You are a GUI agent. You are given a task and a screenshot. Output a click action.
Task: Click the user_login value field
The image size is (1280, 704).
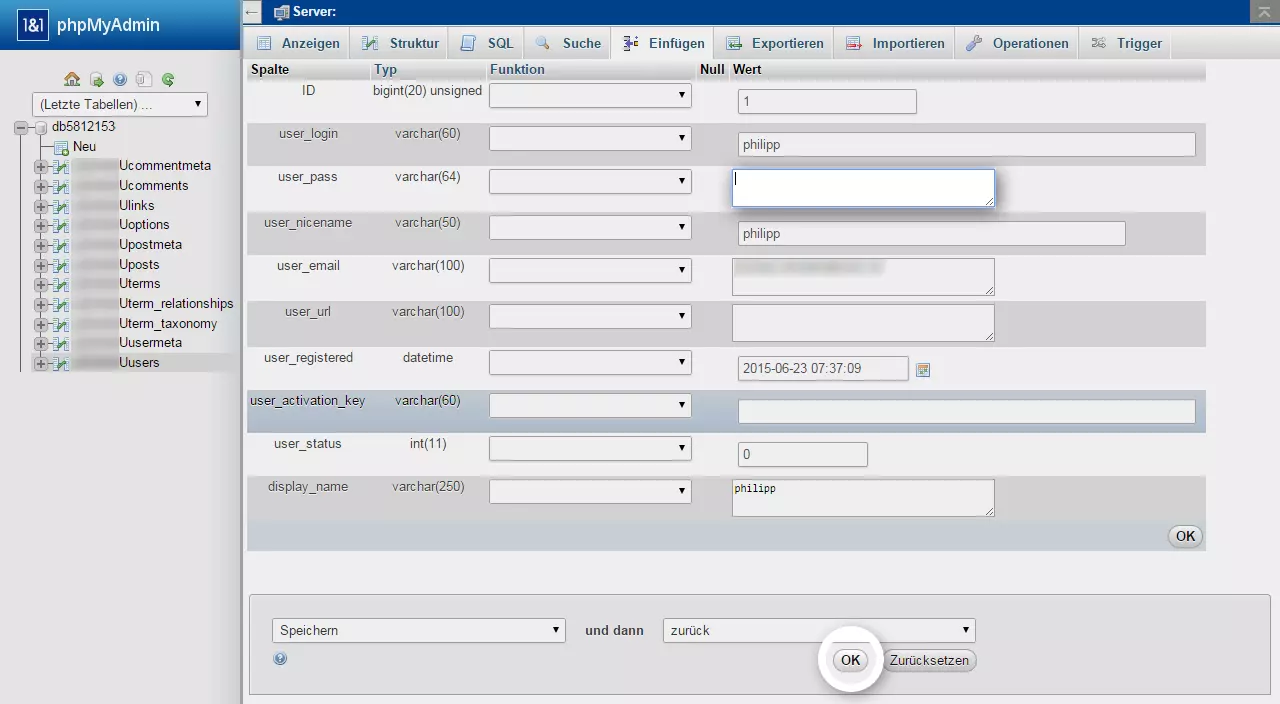[967, 144]
